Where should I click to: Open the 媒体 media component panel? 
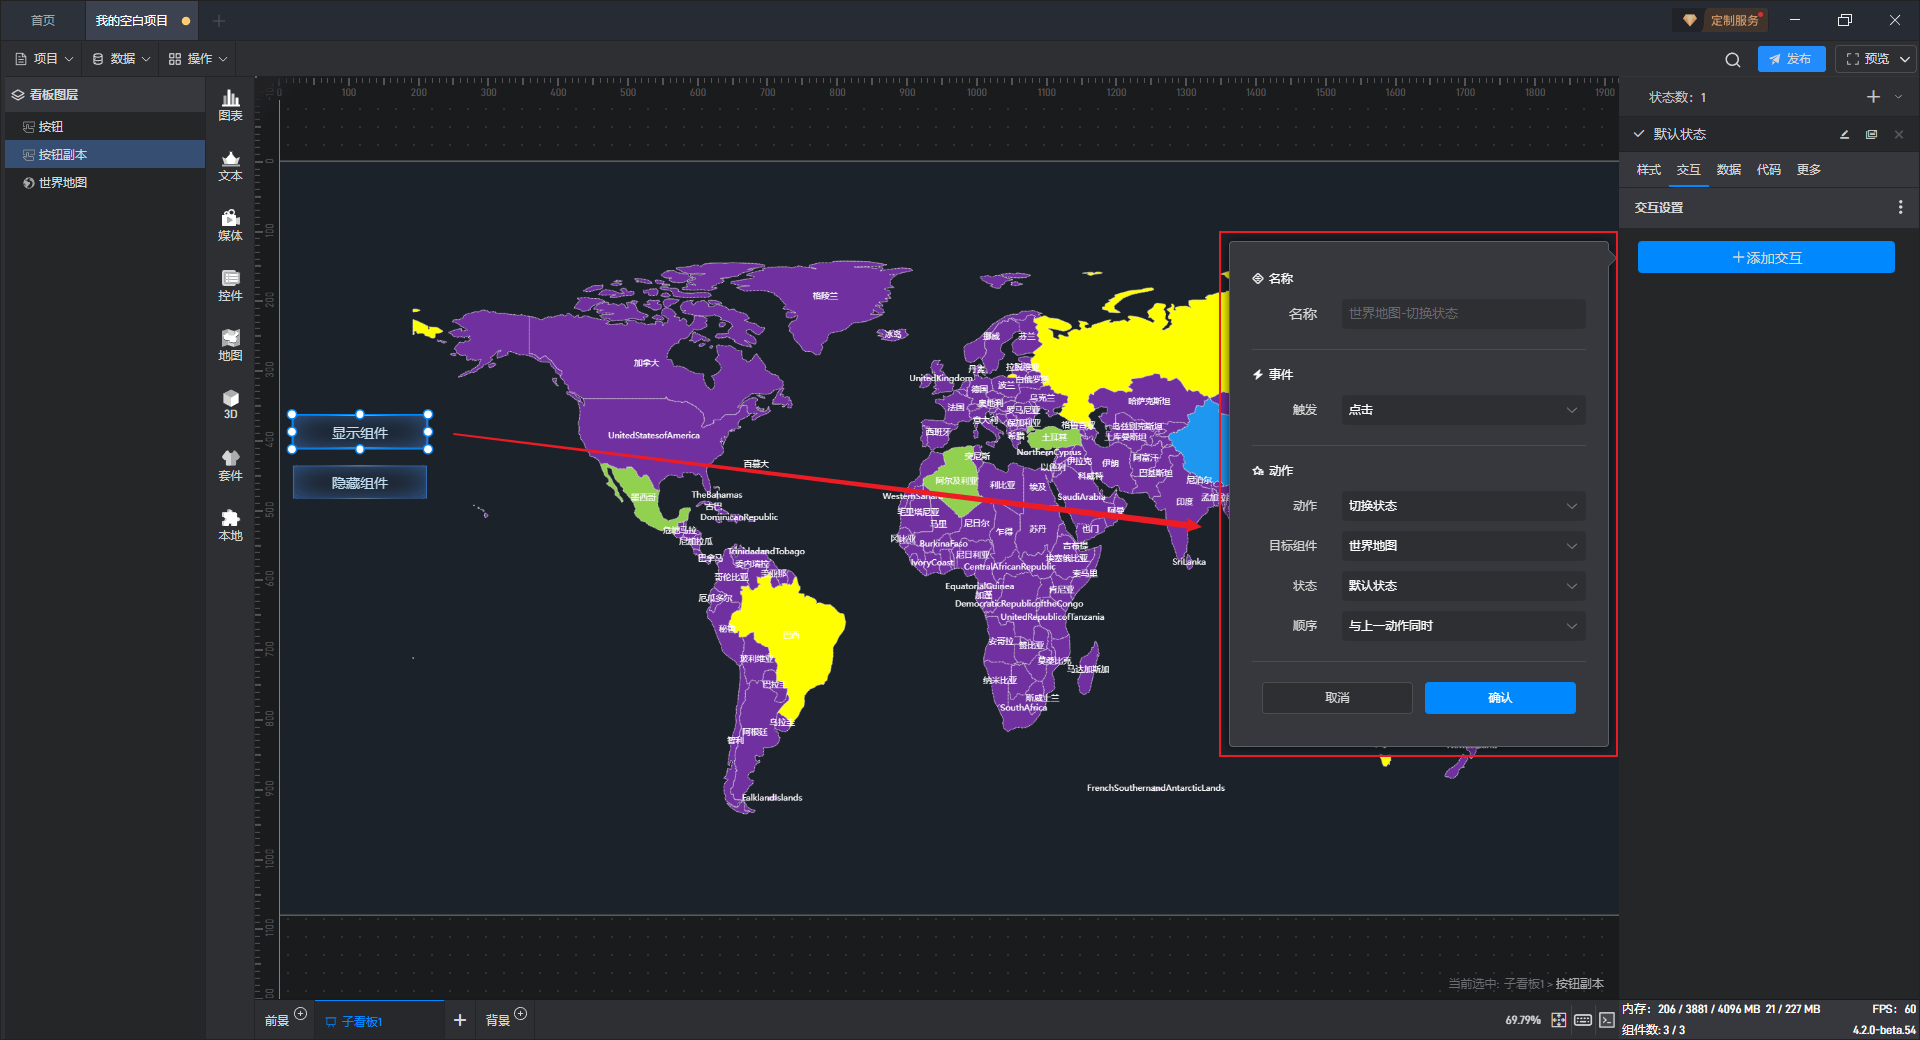(230, 225)
